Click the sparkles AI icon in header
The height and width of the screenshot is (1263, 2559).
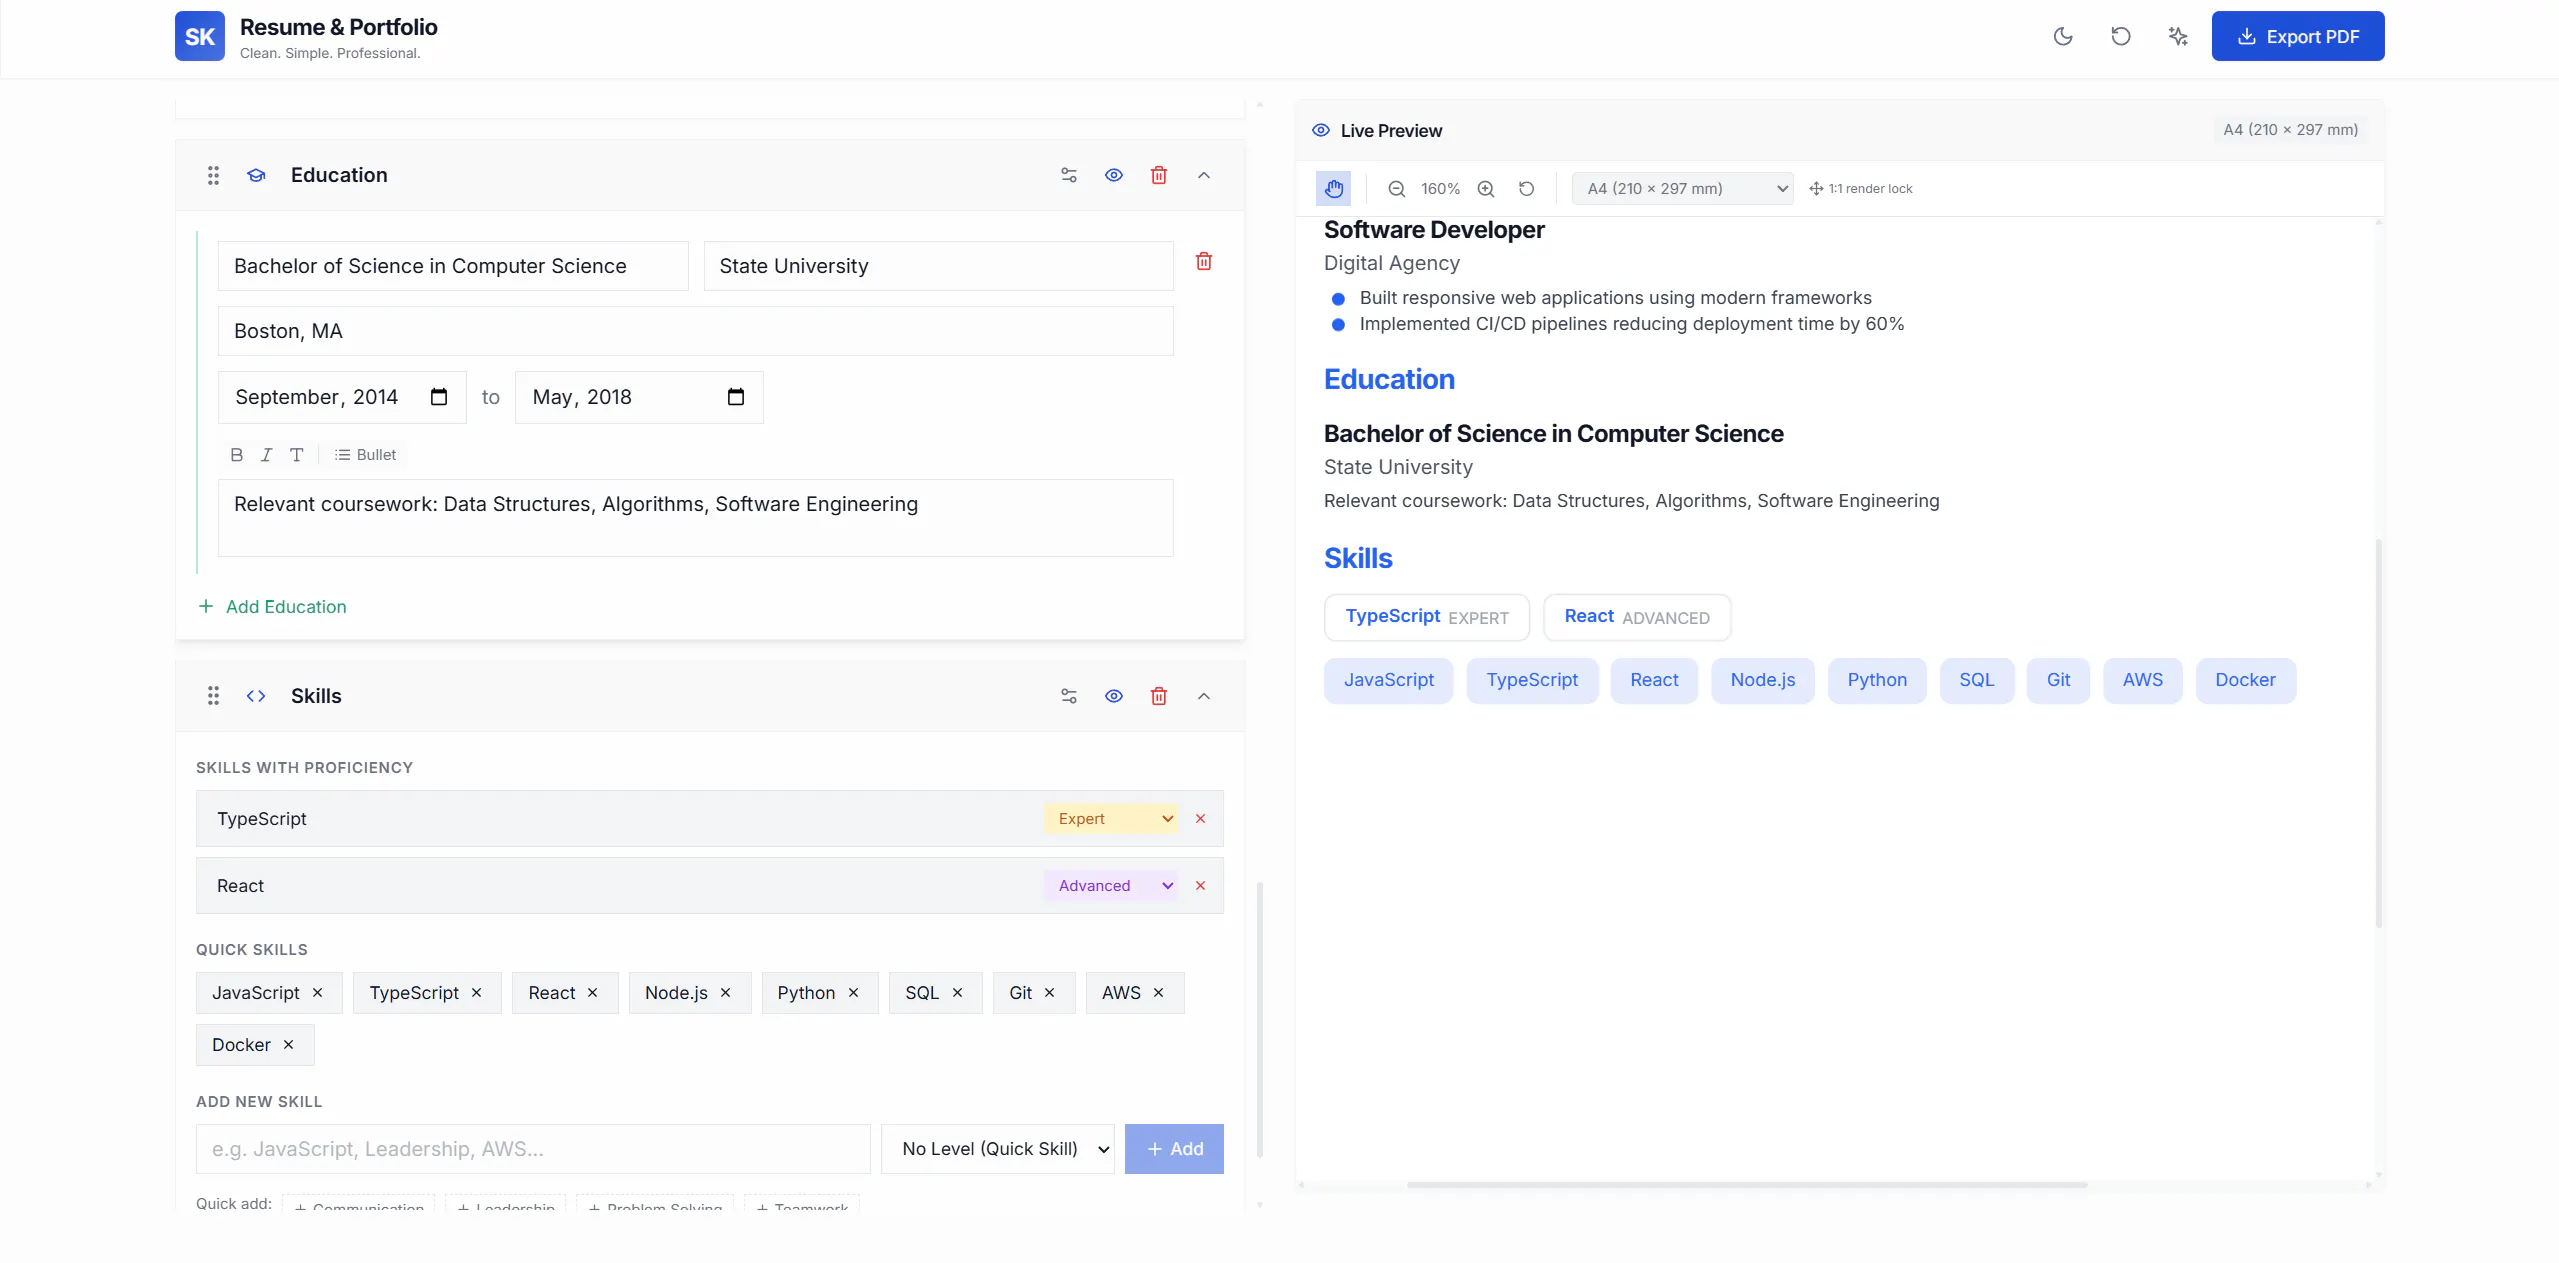point(2178,36)
